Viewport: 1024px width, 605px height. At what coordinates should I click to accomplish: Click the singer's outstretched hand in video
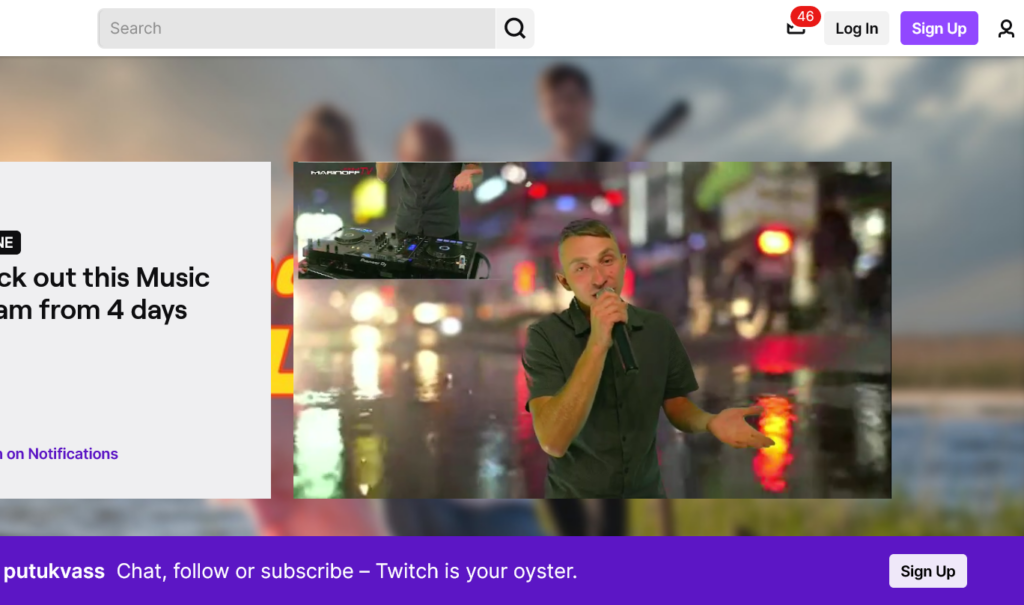pos(738,425)
